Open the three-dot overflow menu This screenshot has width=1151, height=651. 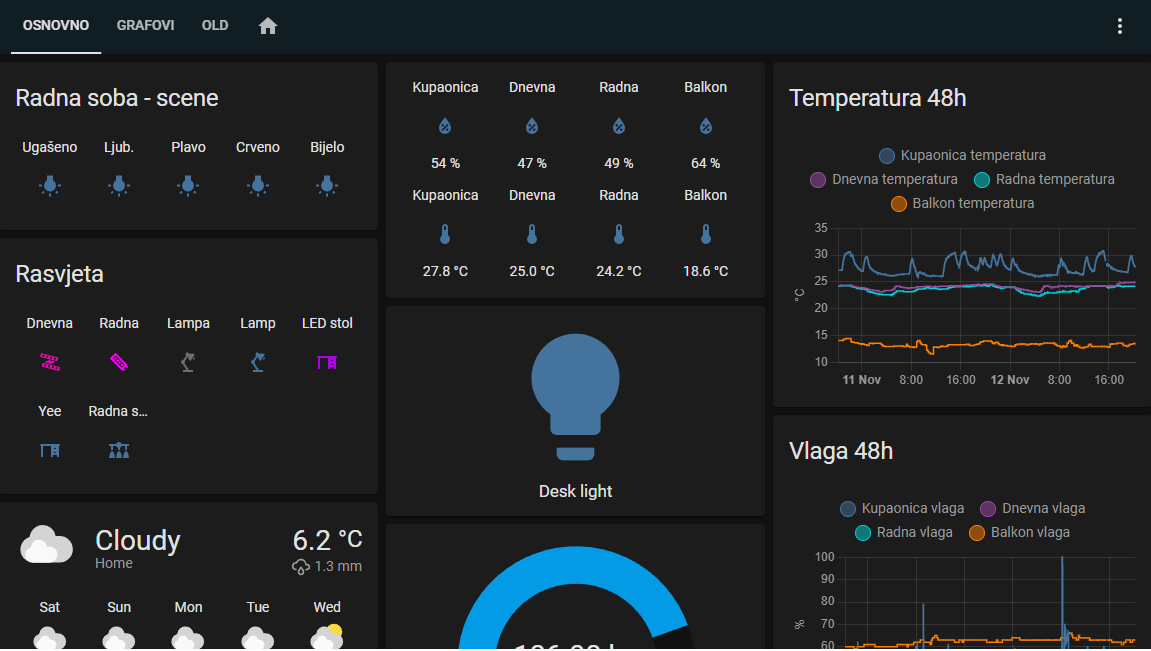click(1119, 26)
